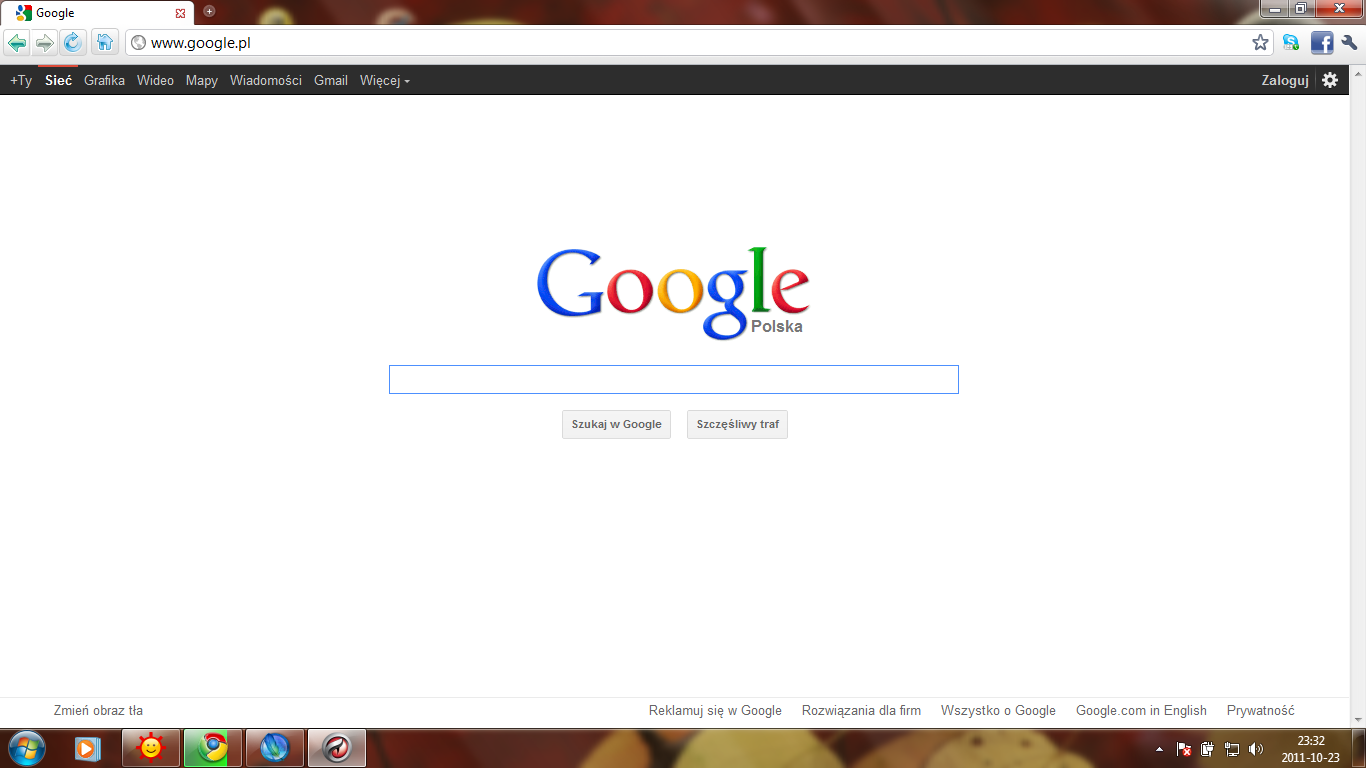Image resolution: width=1366 pixels, height=768 pixels.
Task: Open a new tab with the plus button
Action: coord(209,11)
